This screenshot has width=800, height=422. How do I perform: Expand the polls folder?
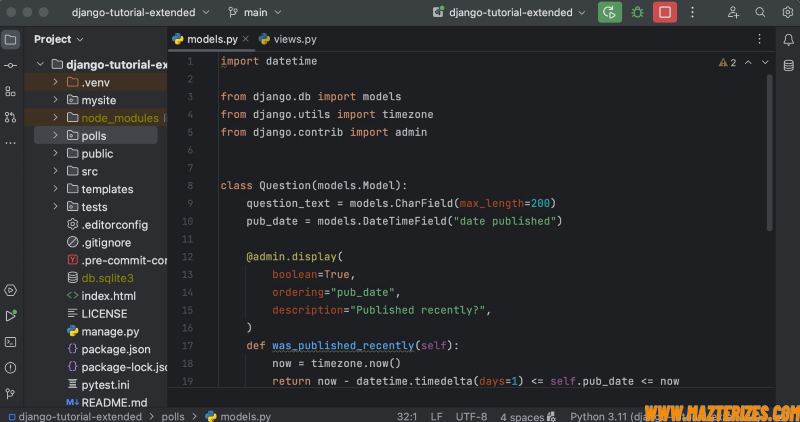point(55,135)
